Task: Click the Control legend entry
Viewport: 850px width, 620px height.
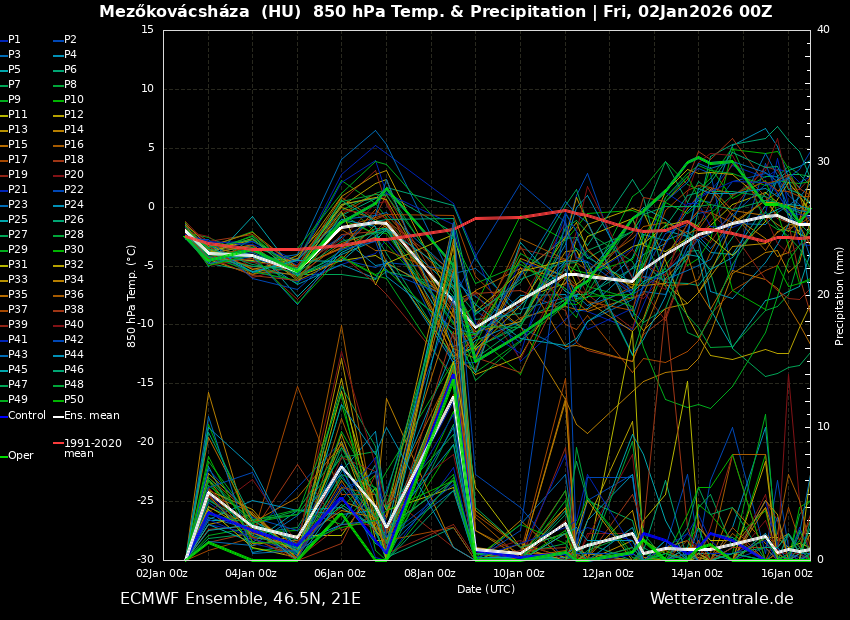Action: (x=27, y=415)
